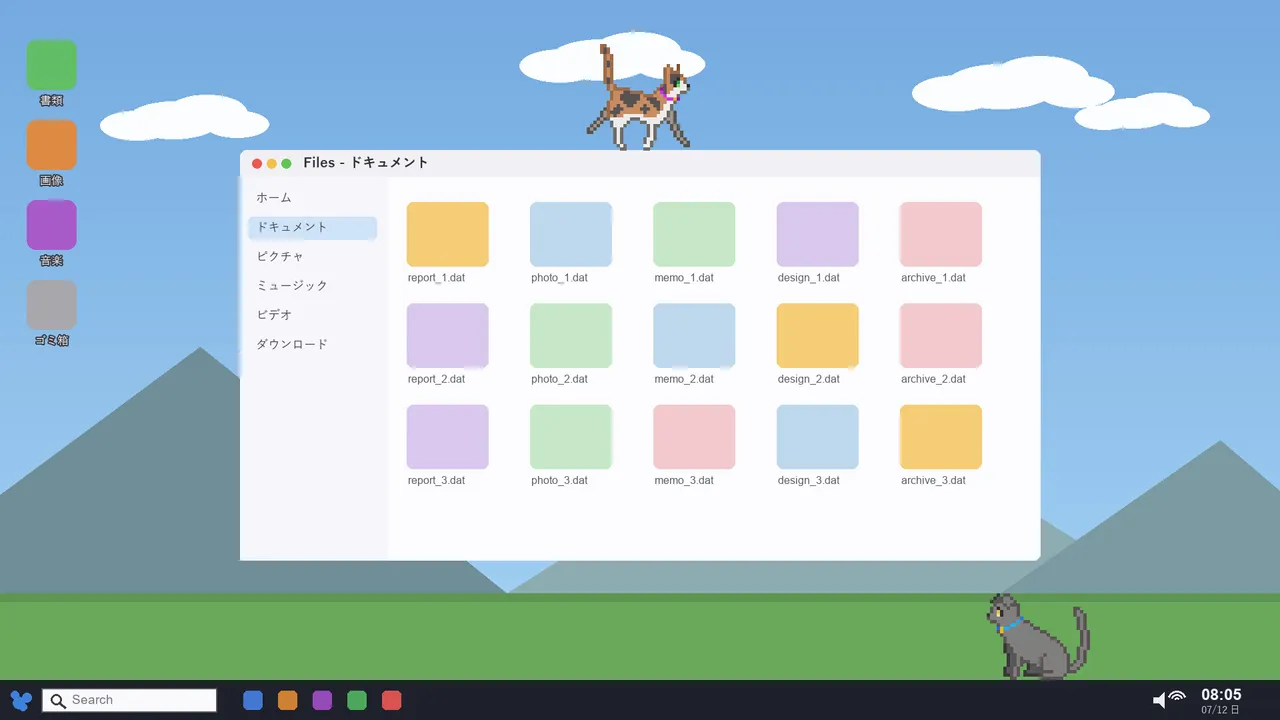Navigate to ダウンロード in the sidebar
The image size is (1280, 720).
point(313,345)
